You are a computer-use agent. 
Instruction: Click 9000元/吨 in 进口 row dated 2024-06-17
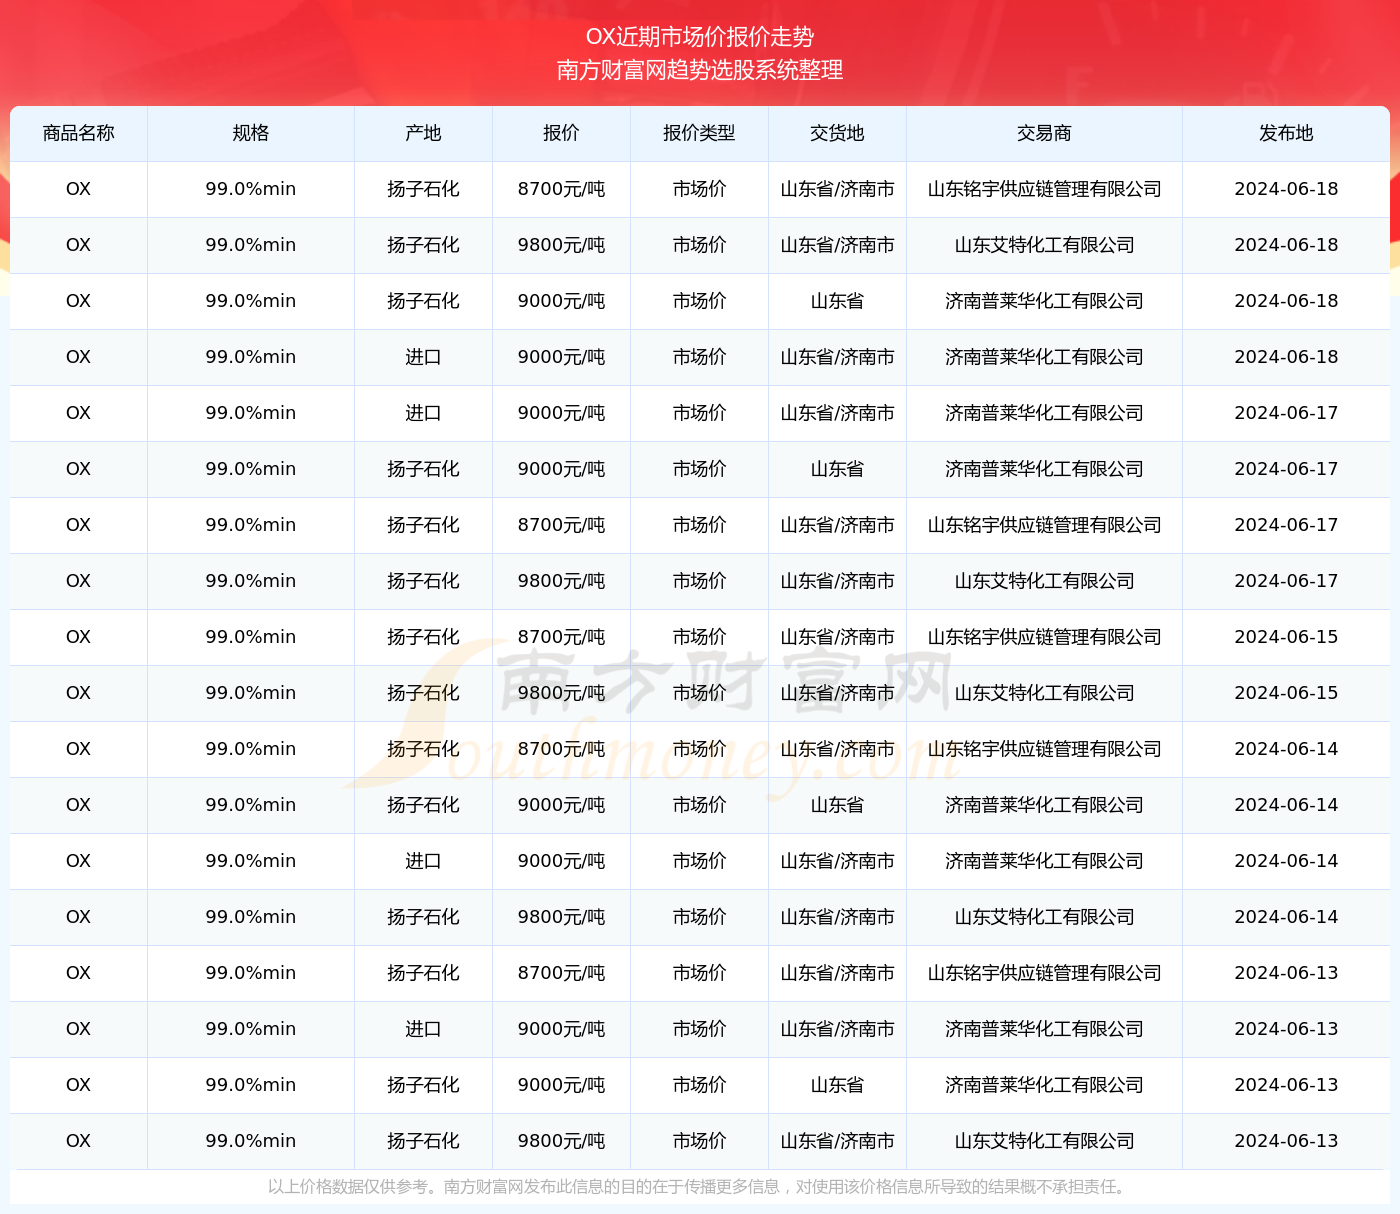561,413
